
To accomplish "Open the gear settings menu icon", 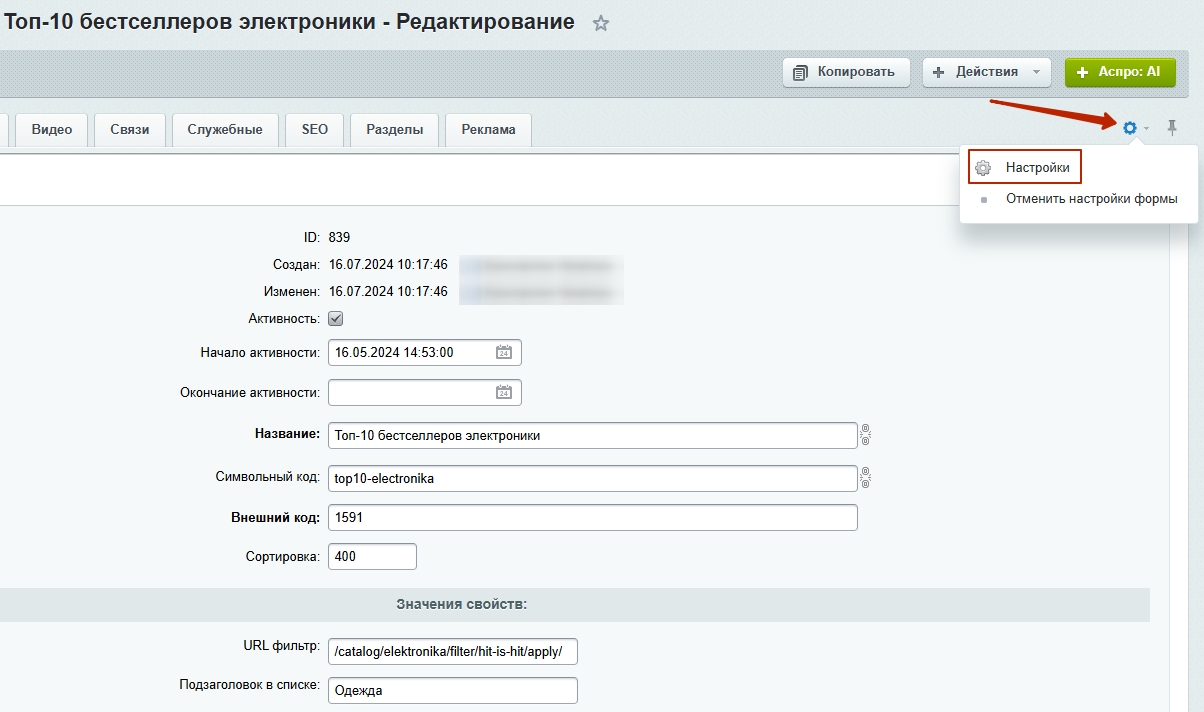I will [x=1130, y=128].
